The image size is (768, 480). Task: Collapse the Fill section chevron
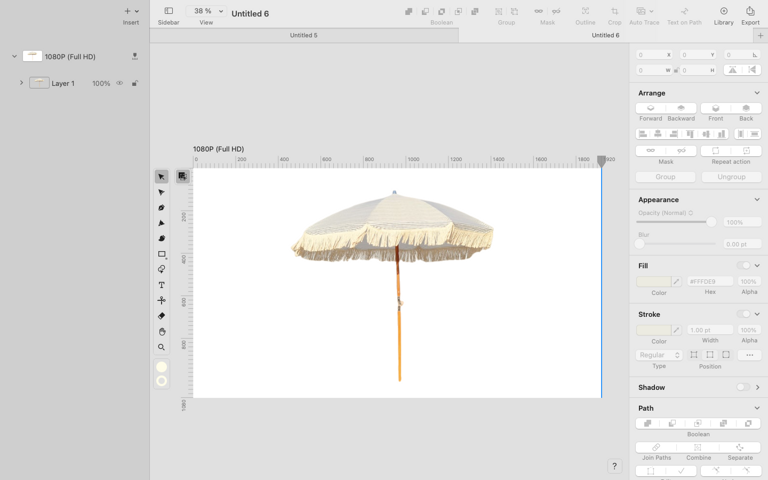point(757,265)
